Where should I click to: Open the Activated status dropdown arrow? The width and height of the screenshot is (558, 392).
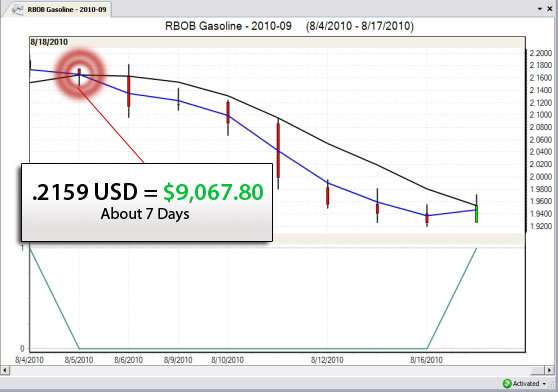544,383
